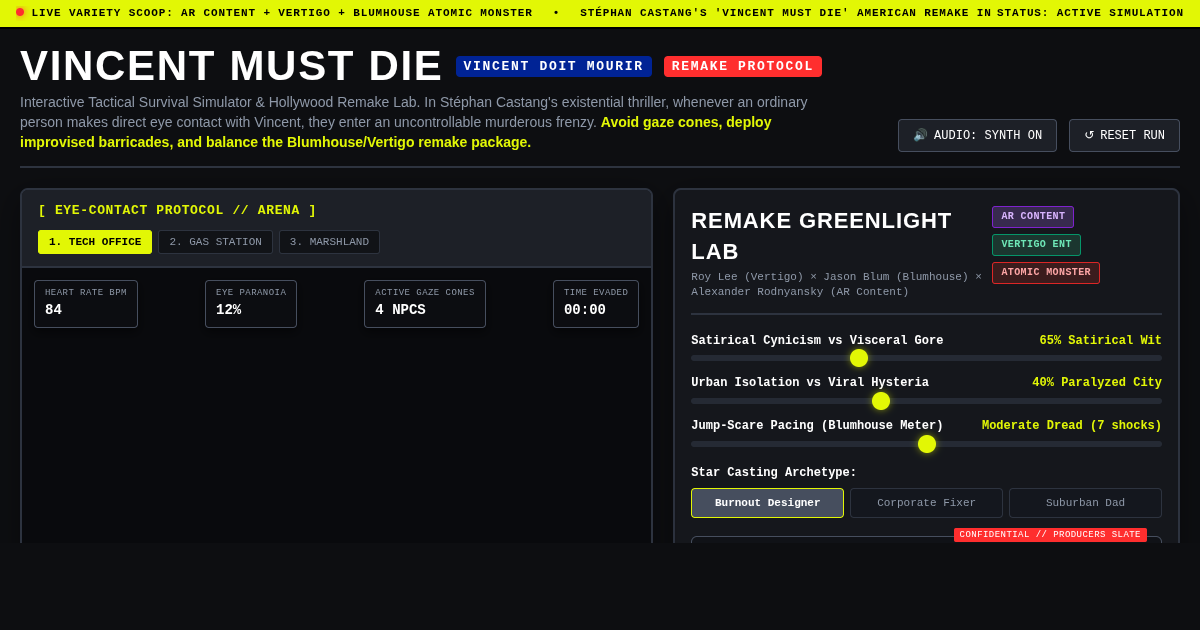The image size is (1200, 630).
Task: Click the 40% Paralyzed City value
Action: pos(1097,383)
